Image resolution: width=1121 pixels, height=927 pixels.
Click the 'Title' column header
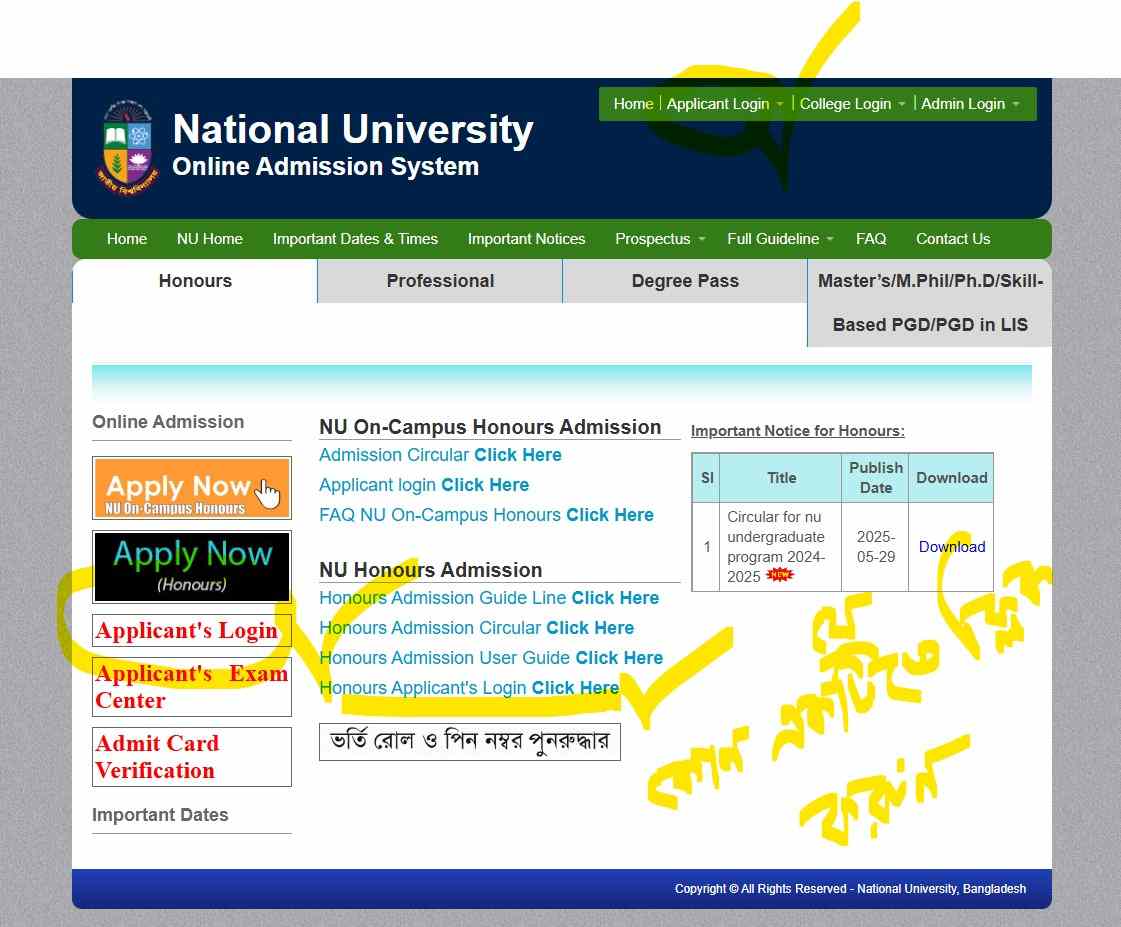click(x=781, y=477)
